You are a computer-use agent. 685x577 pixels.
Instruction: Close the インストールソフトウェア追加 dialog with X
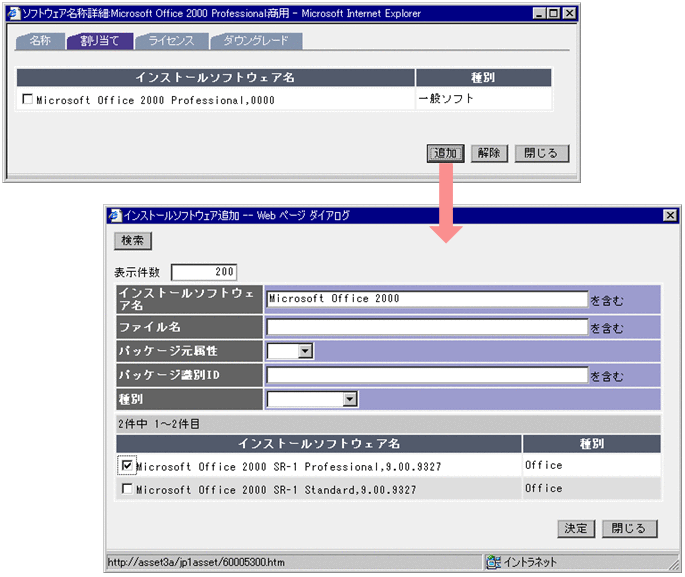click(x=669, y=215)
